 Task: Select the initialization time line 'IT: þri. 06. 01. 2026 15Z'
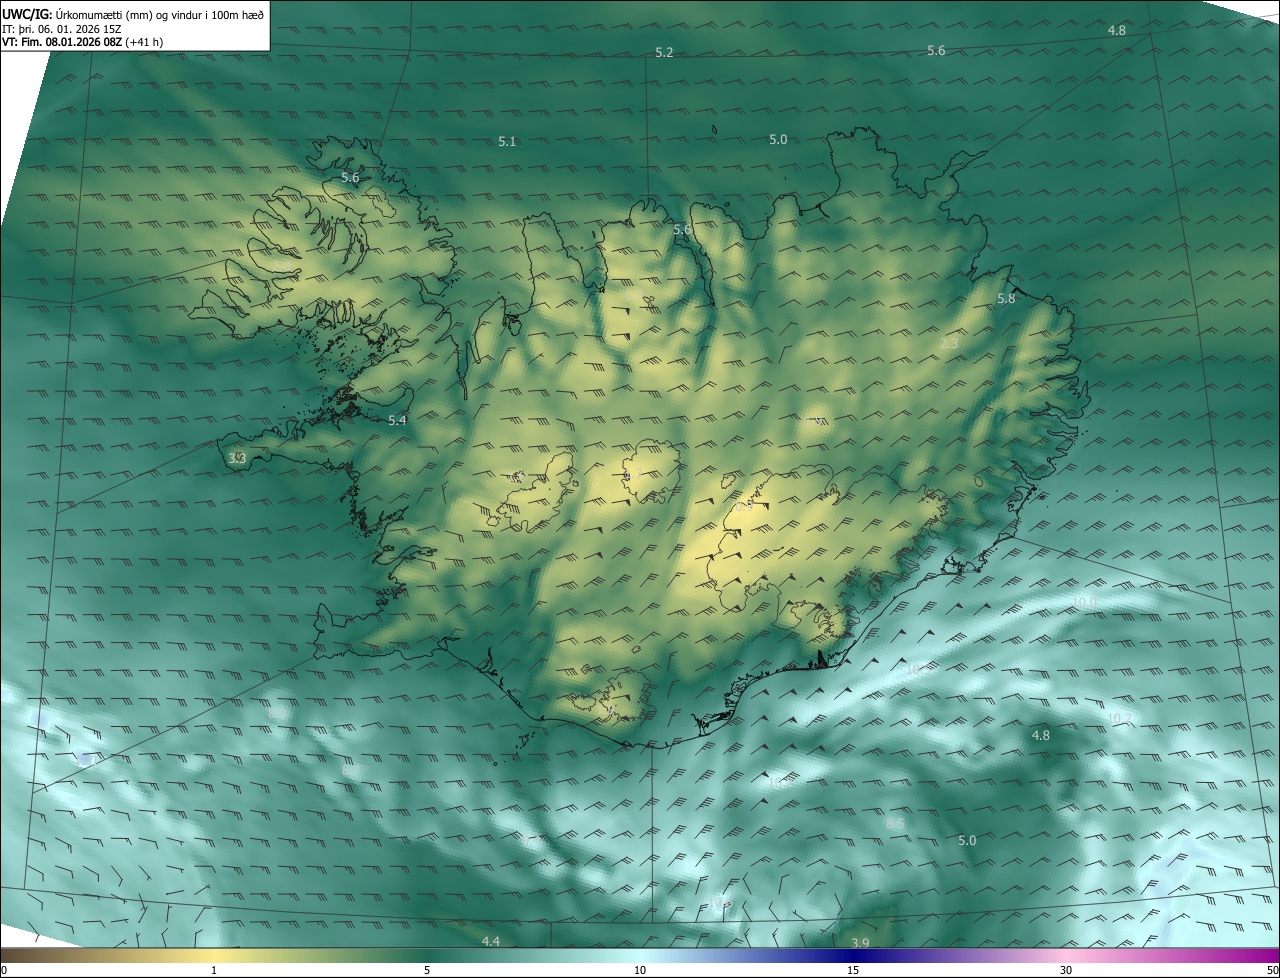pos(61,28)
